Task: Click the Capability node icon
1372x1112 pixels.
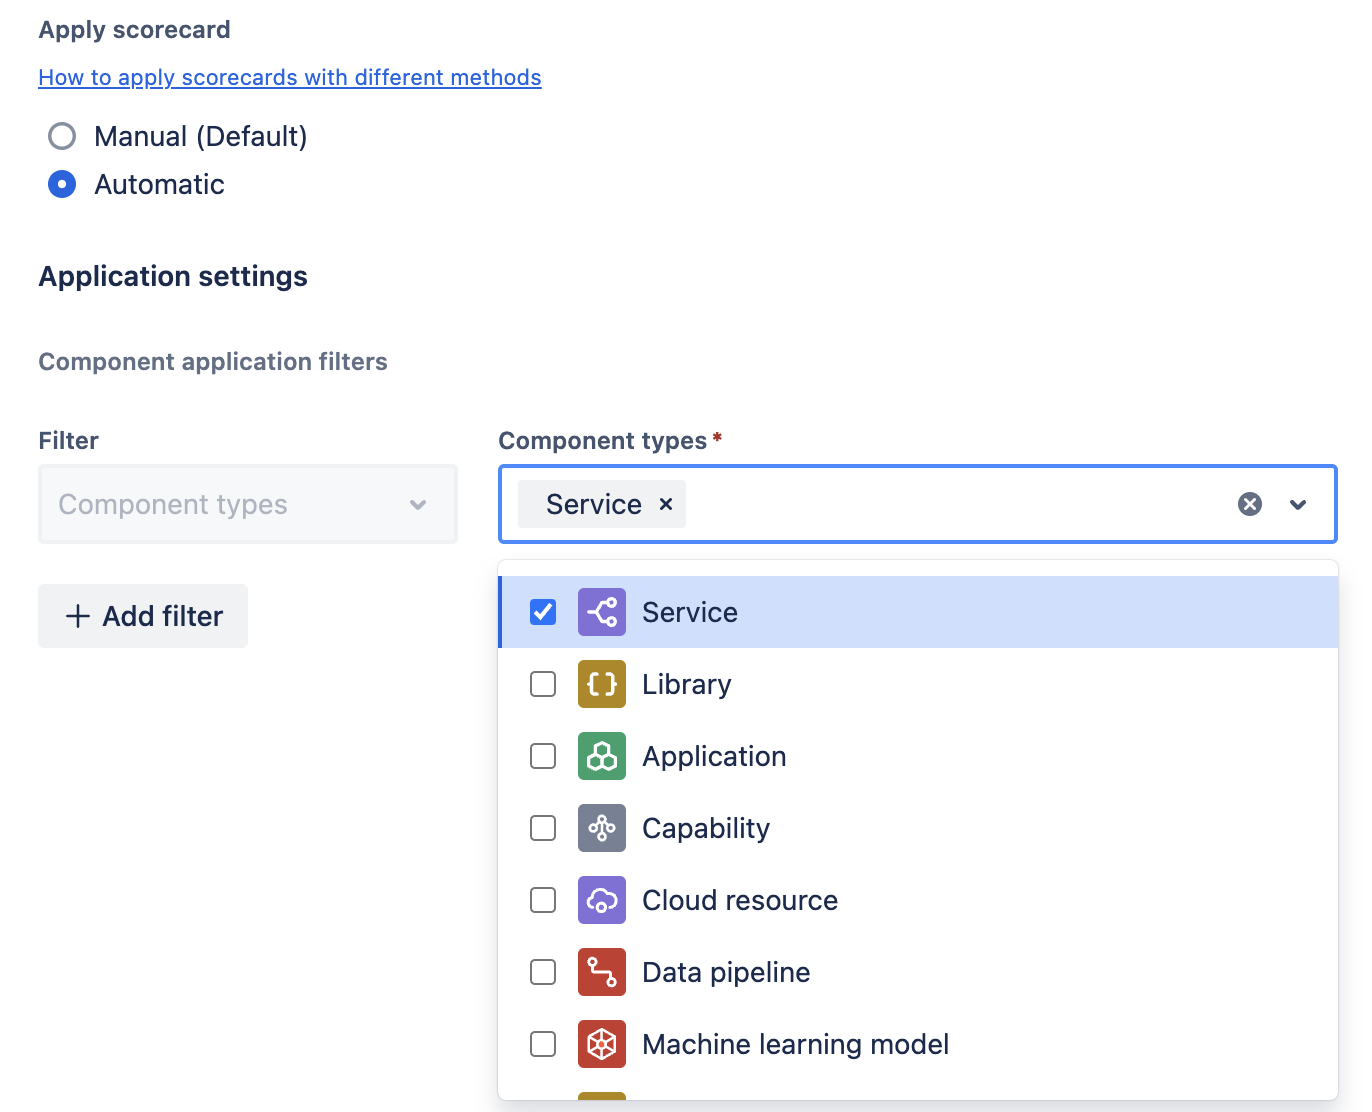Action: 601,828
